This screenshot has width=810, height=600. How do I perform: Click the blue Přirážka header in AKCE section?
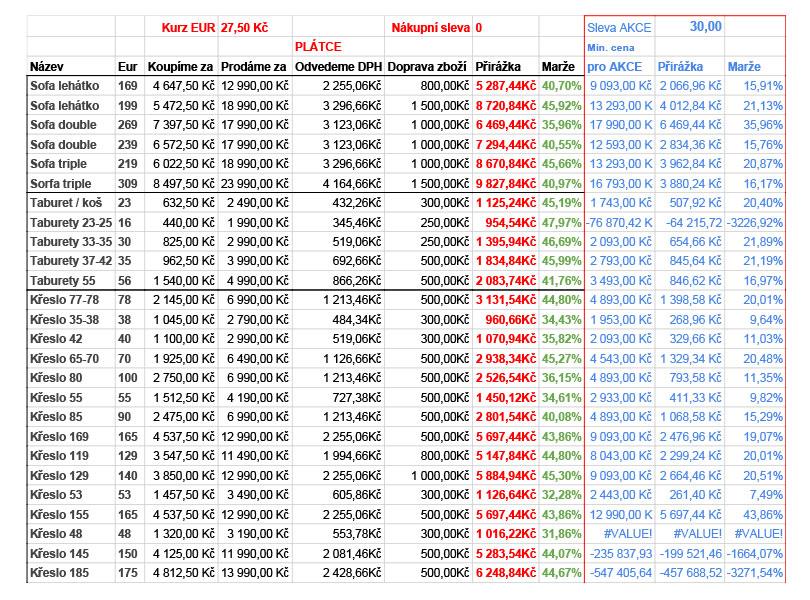click(680, 67)
